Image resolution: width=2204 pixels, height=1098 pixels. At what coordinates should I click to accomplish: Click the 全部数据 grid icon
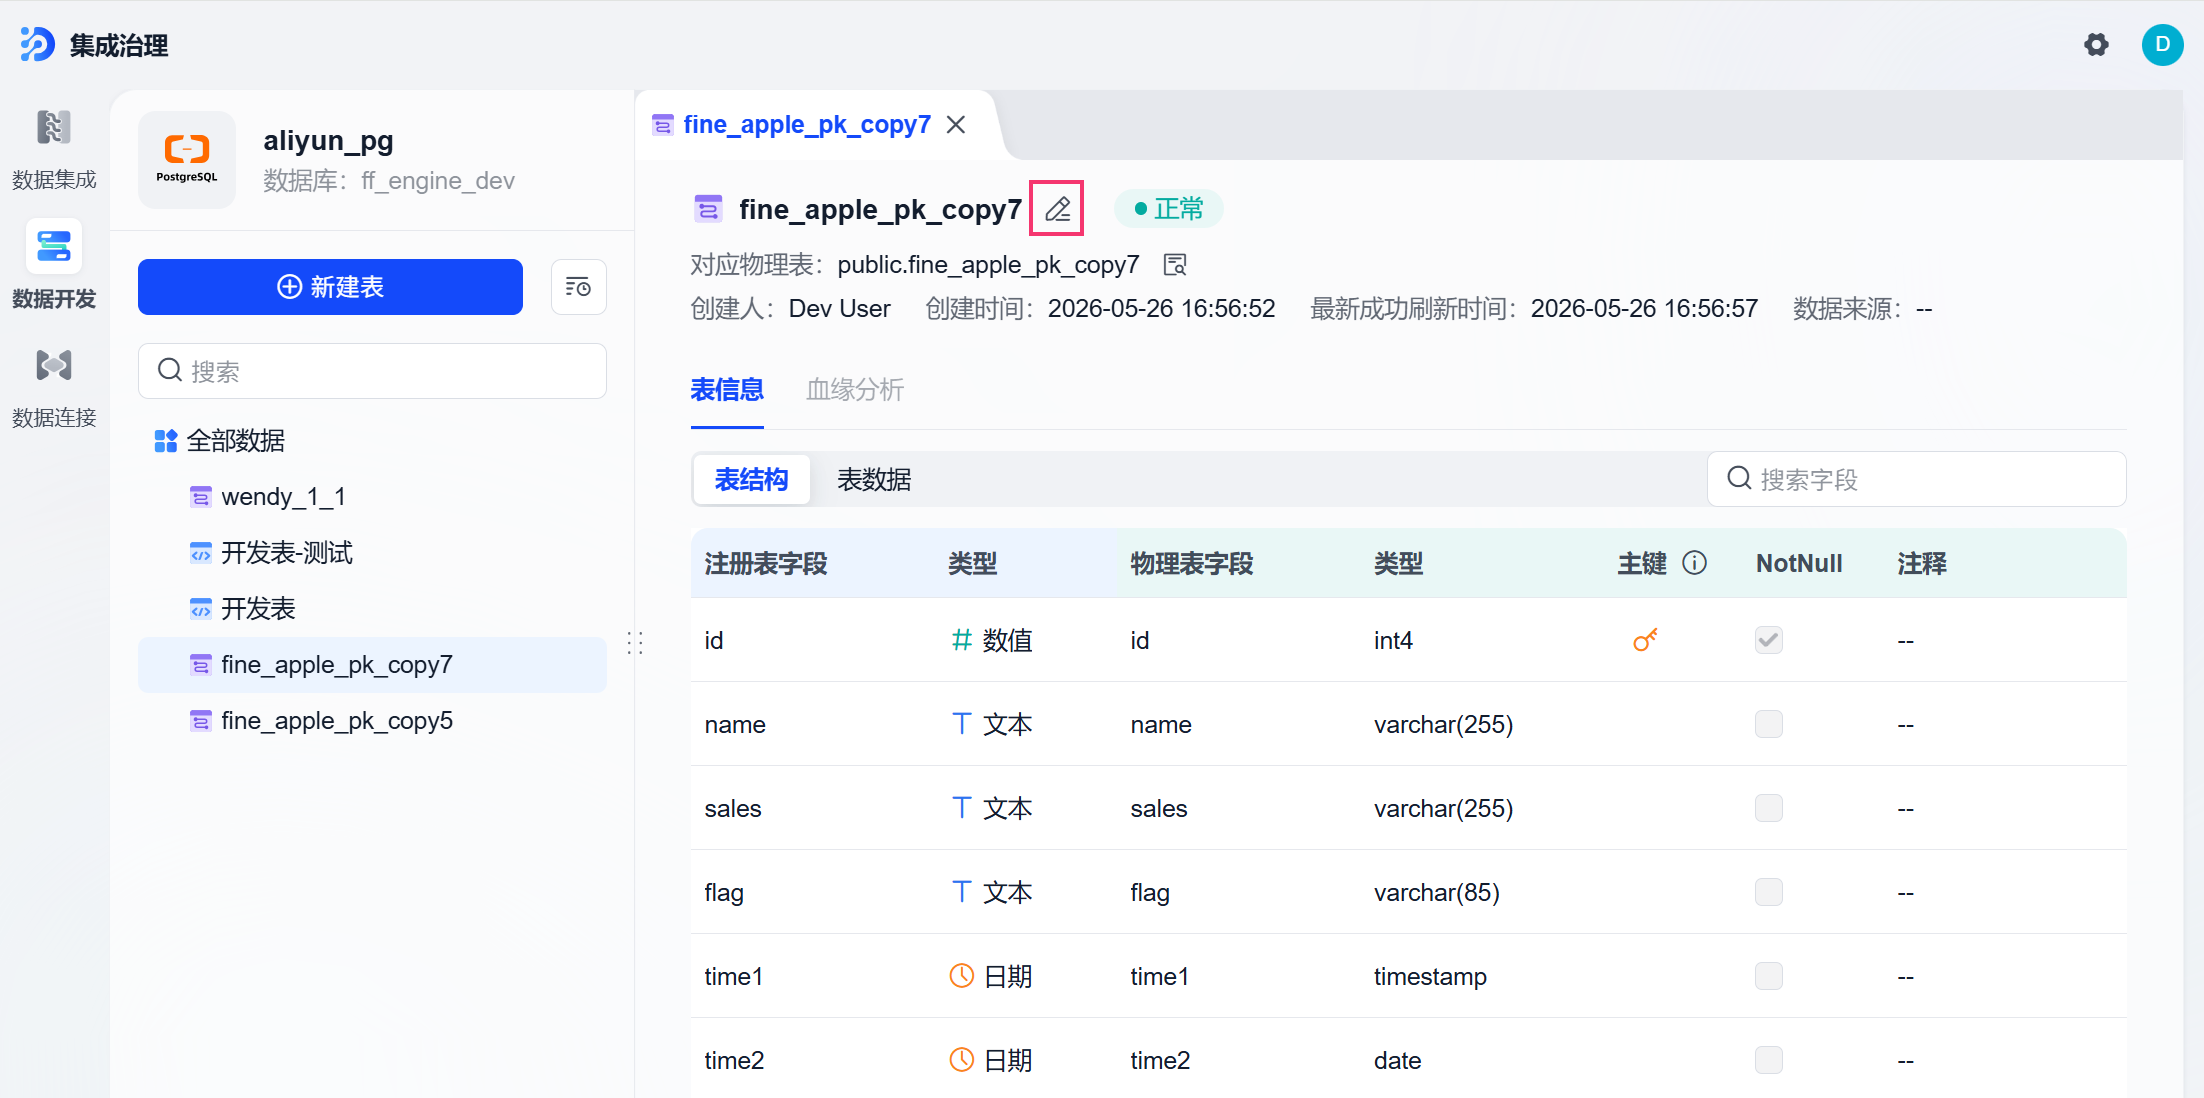(x=166, y=441)
